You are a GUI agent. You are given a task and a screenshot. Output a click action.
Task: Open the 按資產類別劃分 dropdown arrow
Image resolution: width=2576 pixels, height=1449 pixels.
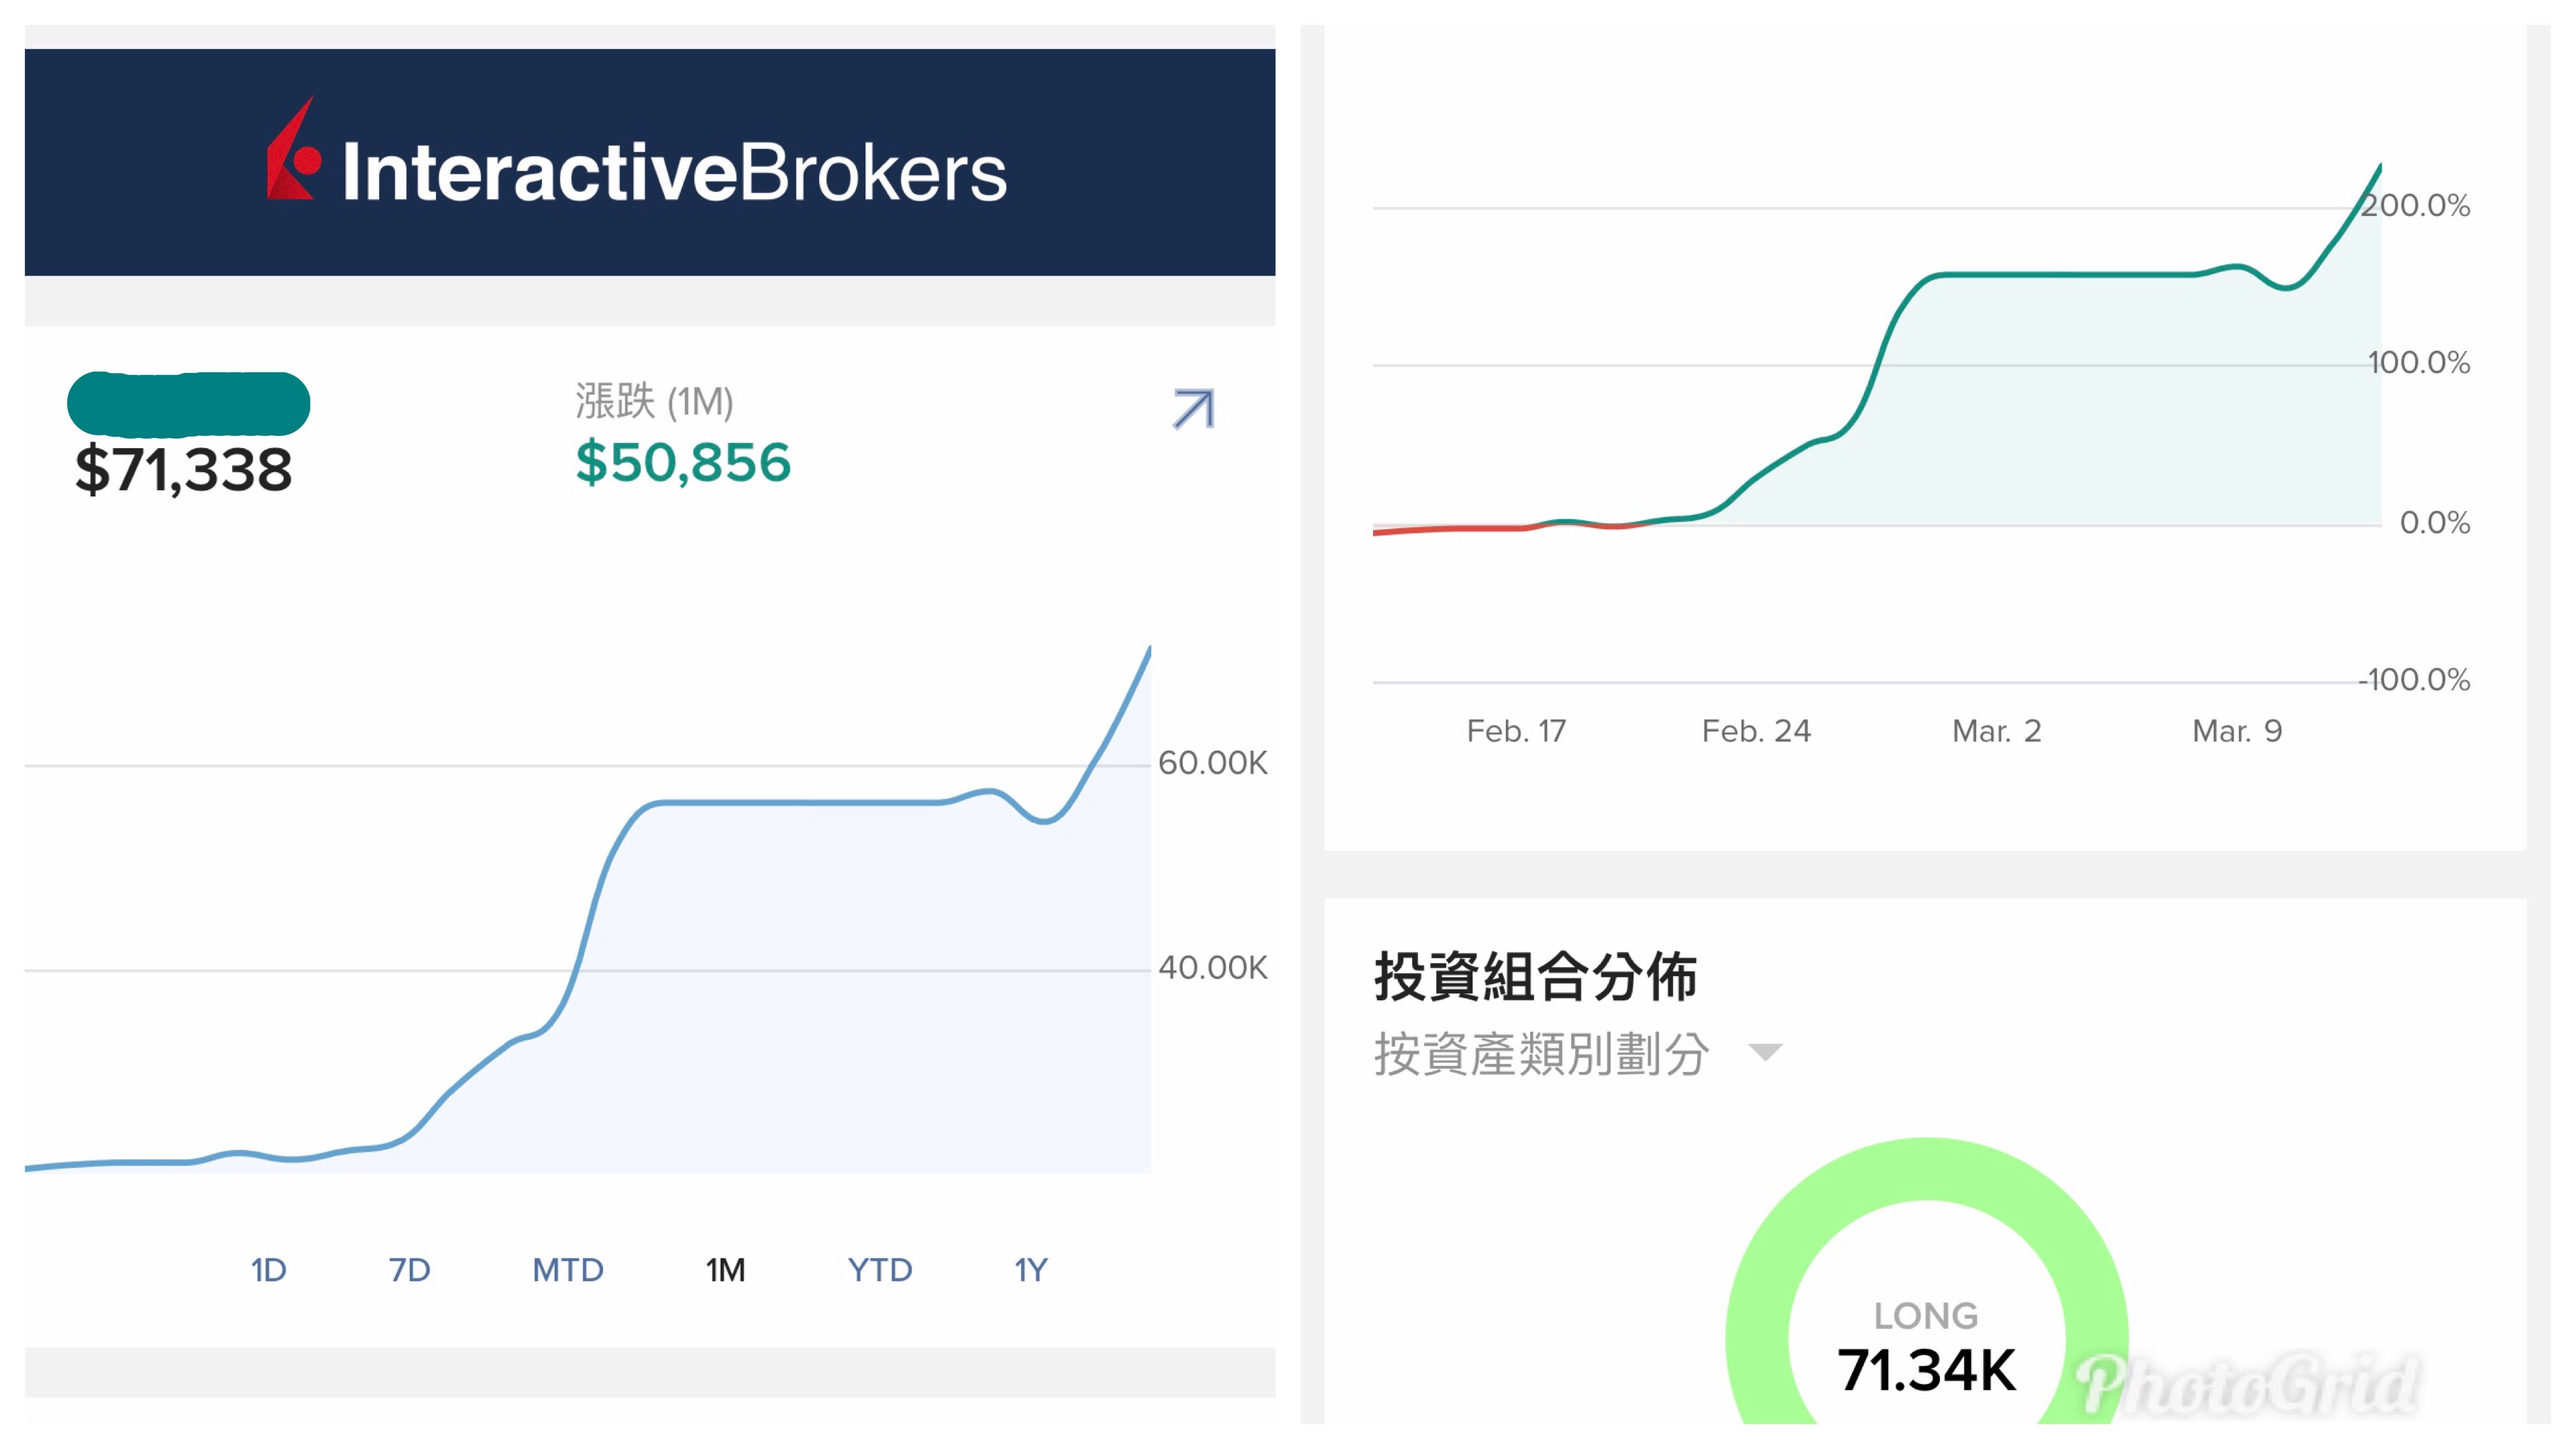coord(1764,1052)
